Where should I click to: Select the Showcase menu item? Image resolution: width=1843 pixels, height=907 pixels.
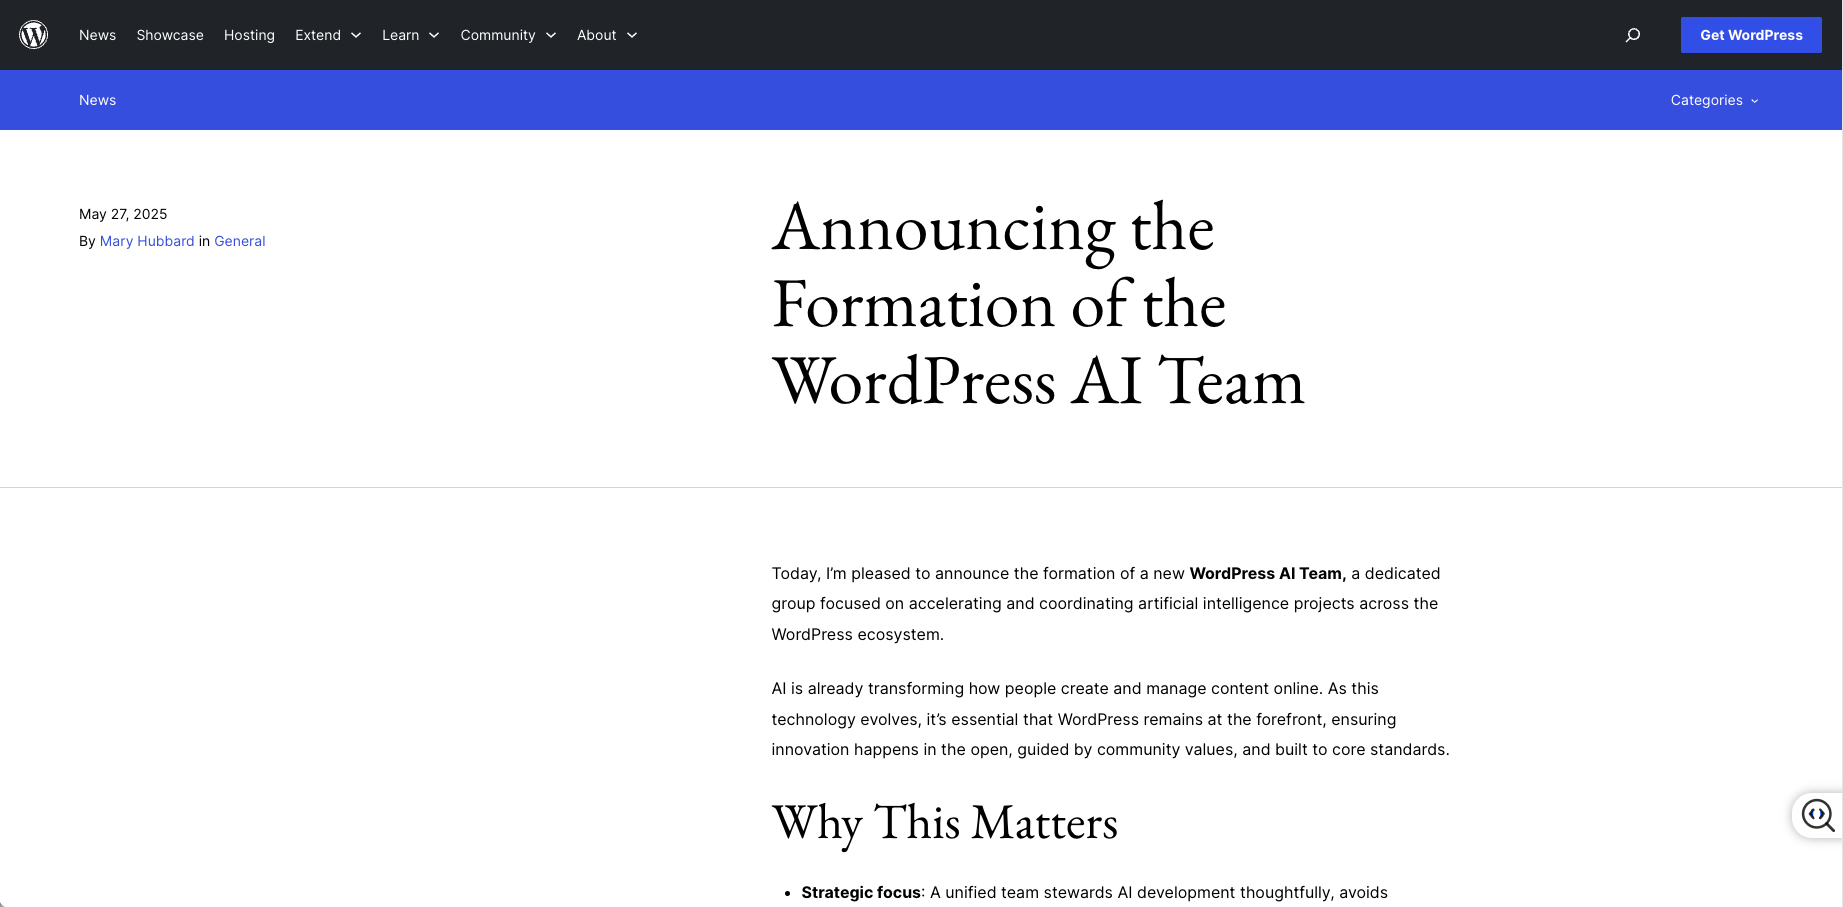click(169, 35)
